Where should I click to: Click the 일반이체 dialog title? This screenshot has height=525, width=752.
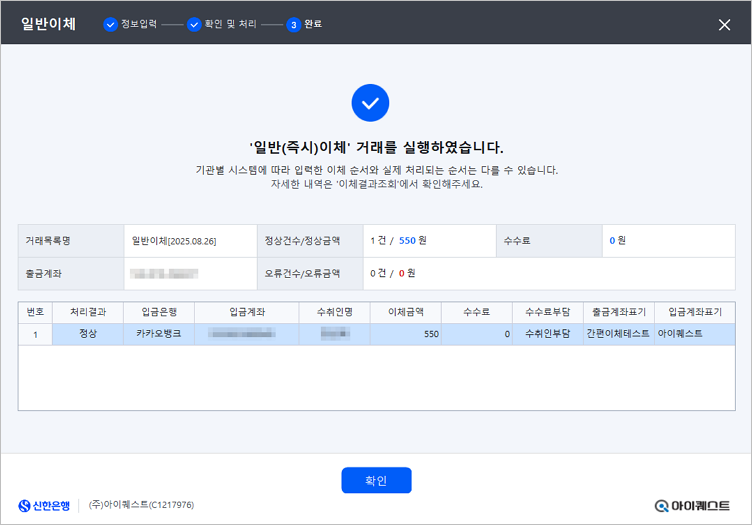(x=48, y=24)
